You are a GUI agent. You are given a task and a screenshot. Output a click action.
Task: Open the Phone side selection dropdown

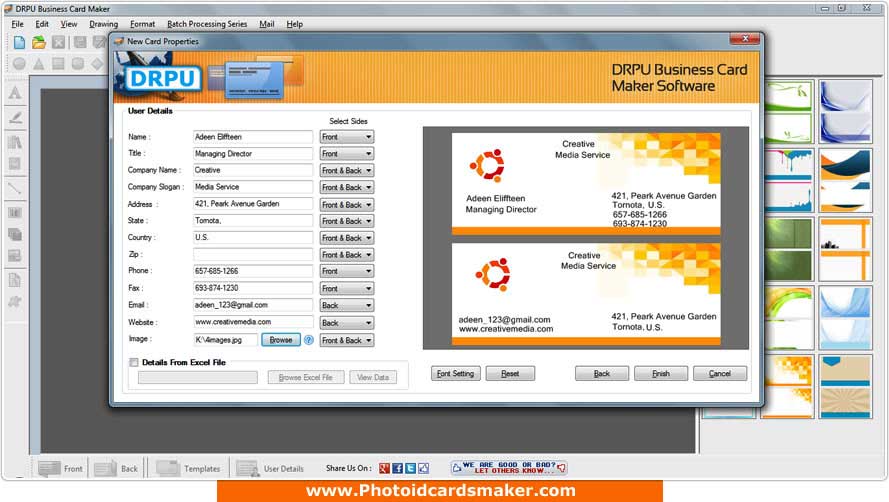click(x=346, y=271)
